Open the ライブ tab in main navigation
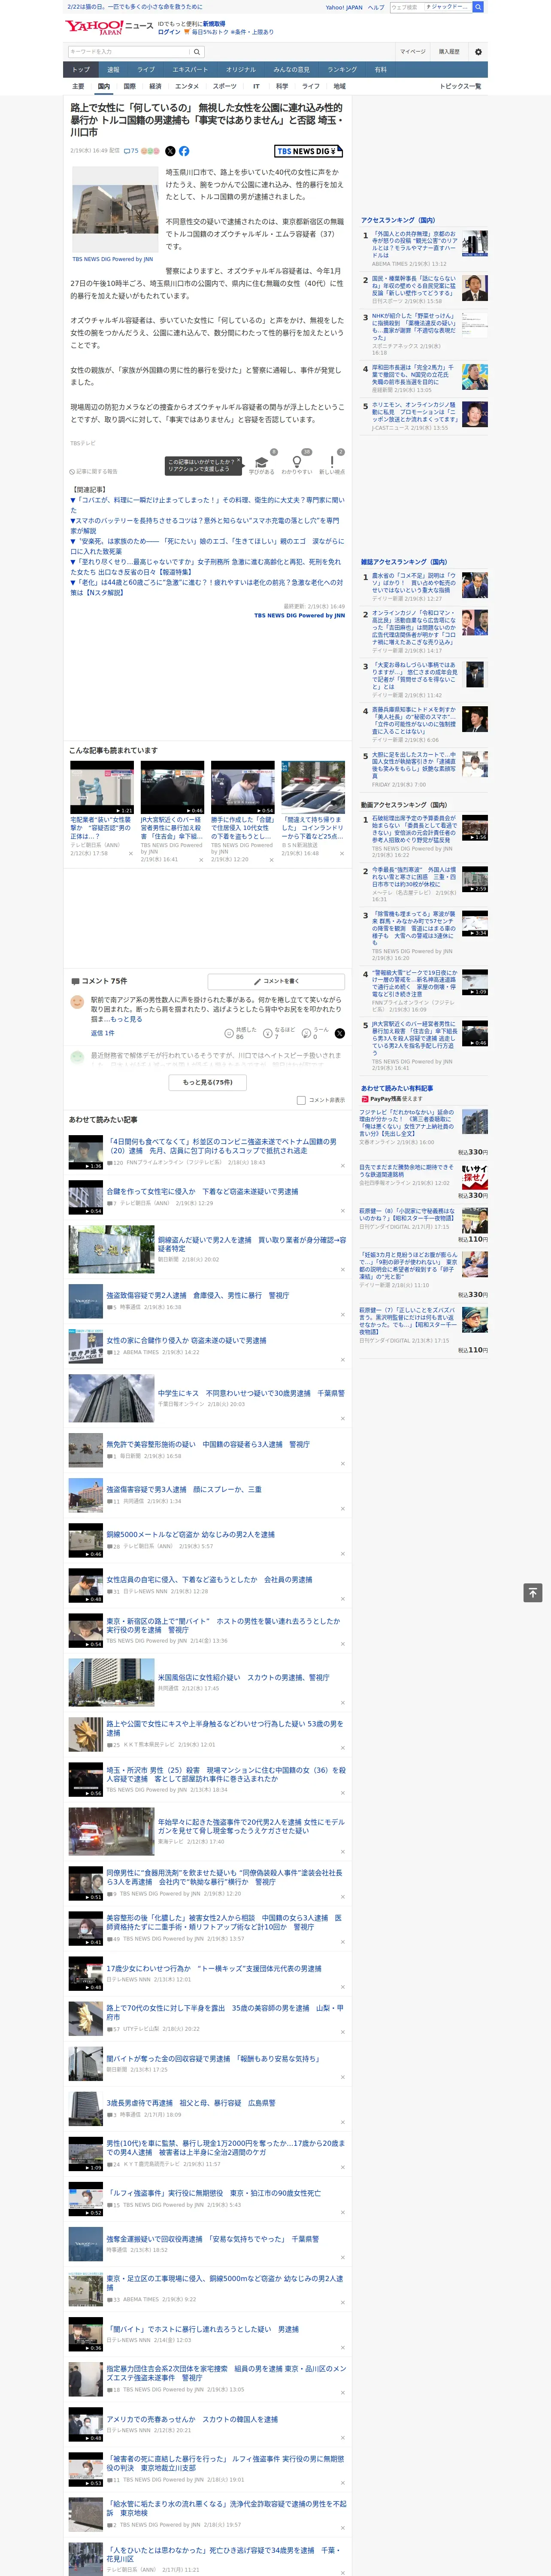This screenshot has height=2576, width=551. 146,70
